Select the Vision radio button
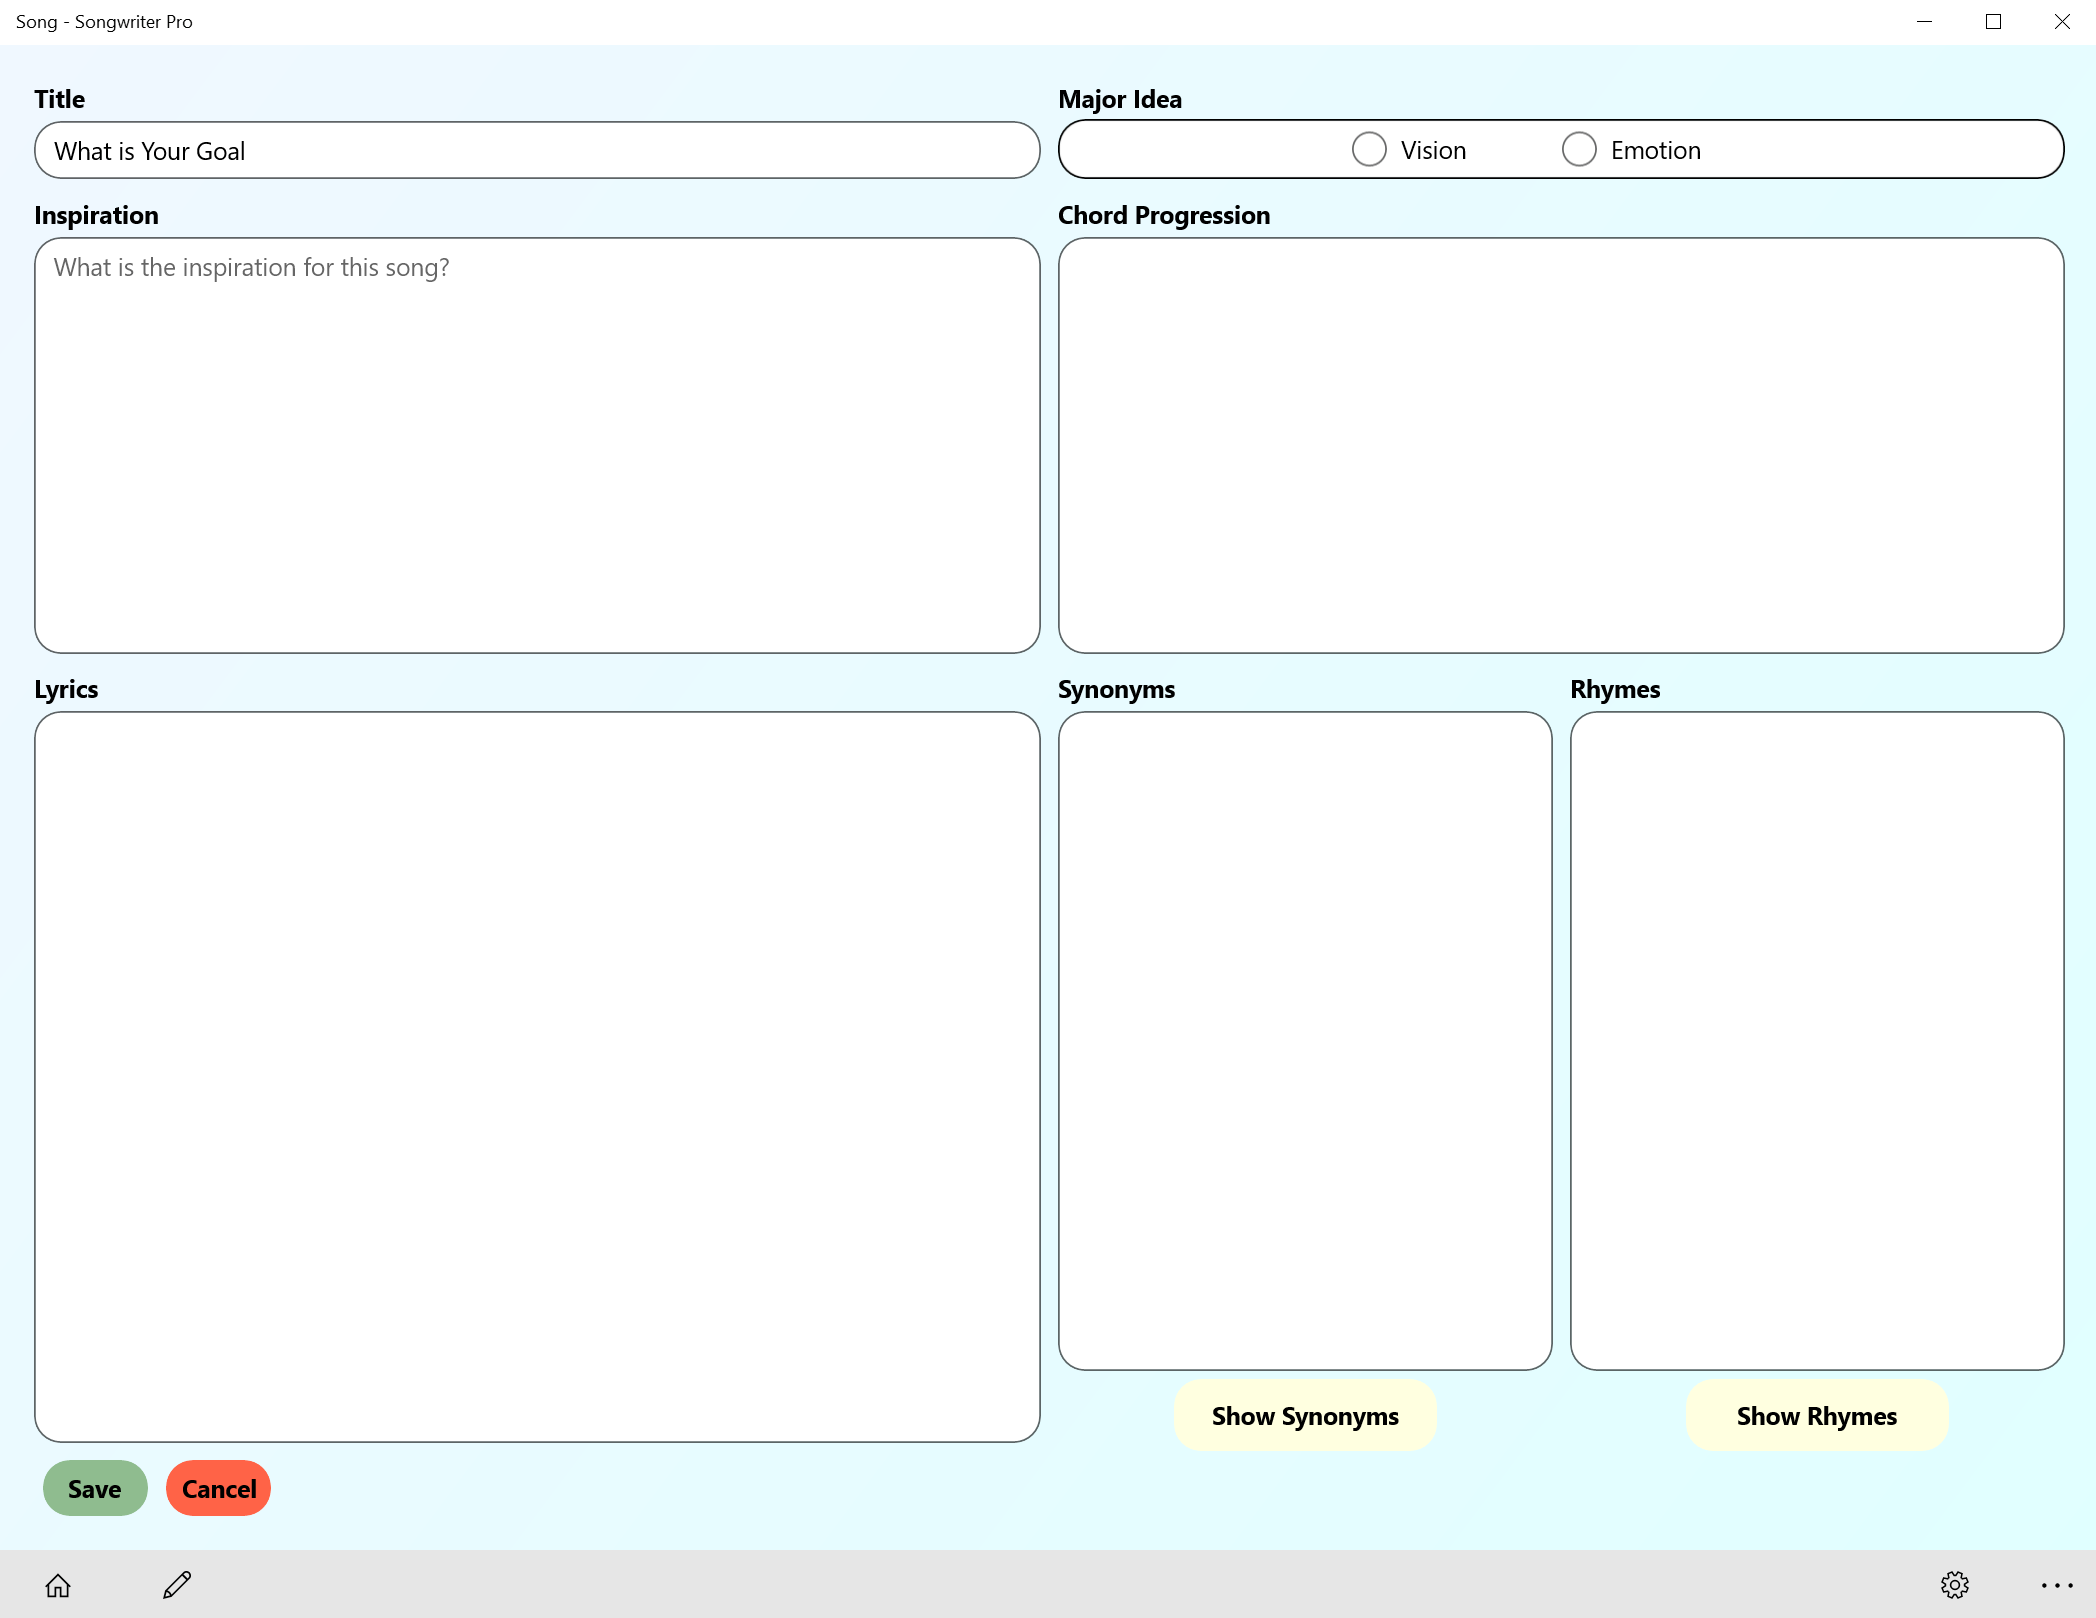 click(1369, 150)
